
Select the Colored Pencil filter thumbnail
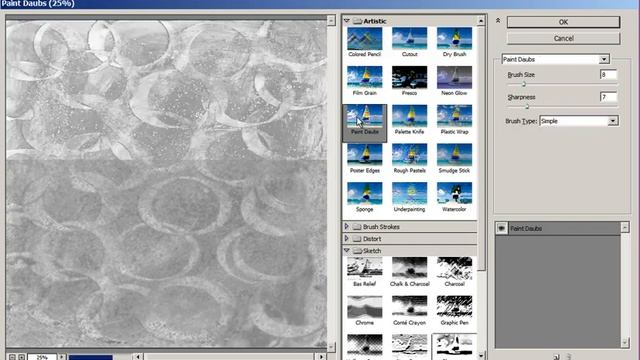(x=364, y=39)
